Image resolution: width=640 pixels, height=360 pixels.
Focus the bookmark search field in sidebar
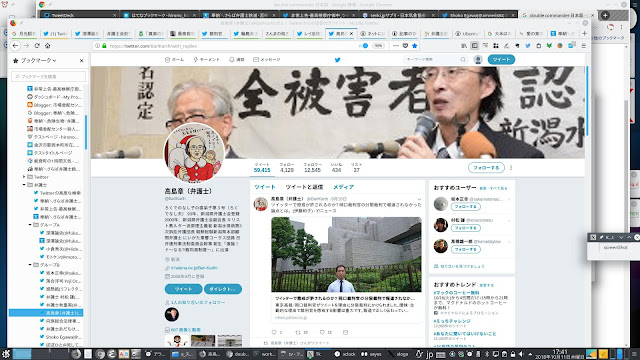point(49,76)
